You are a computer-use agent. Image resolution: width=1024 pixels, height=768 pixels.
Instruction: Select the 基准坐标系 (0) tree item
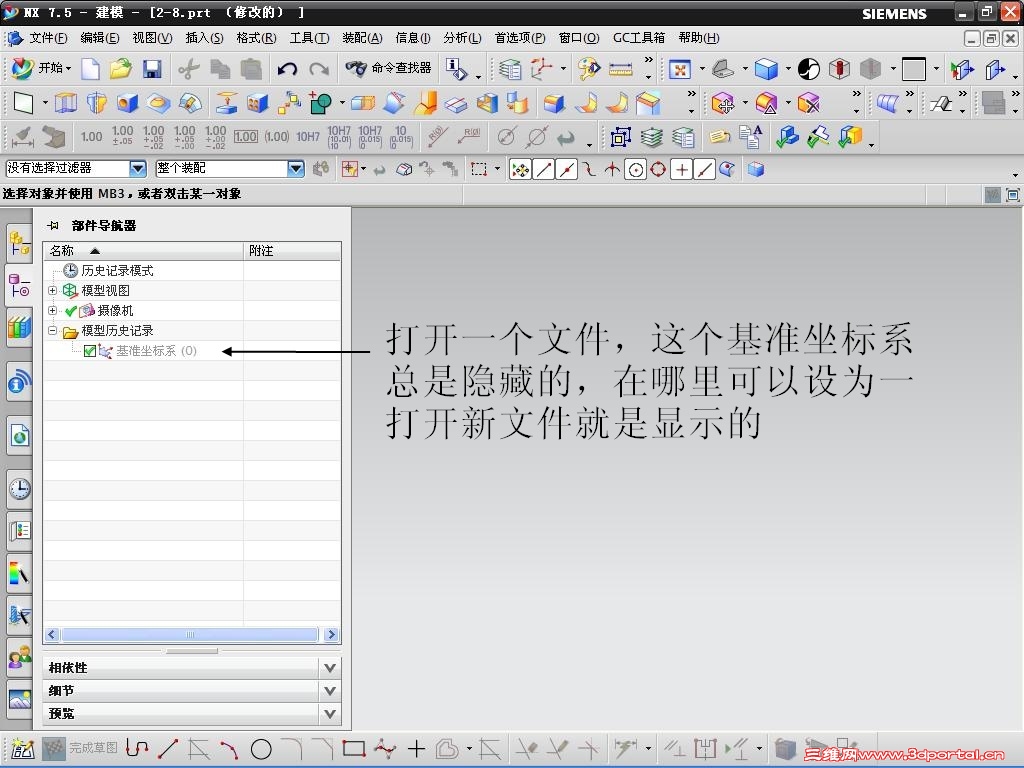(156, 351)
